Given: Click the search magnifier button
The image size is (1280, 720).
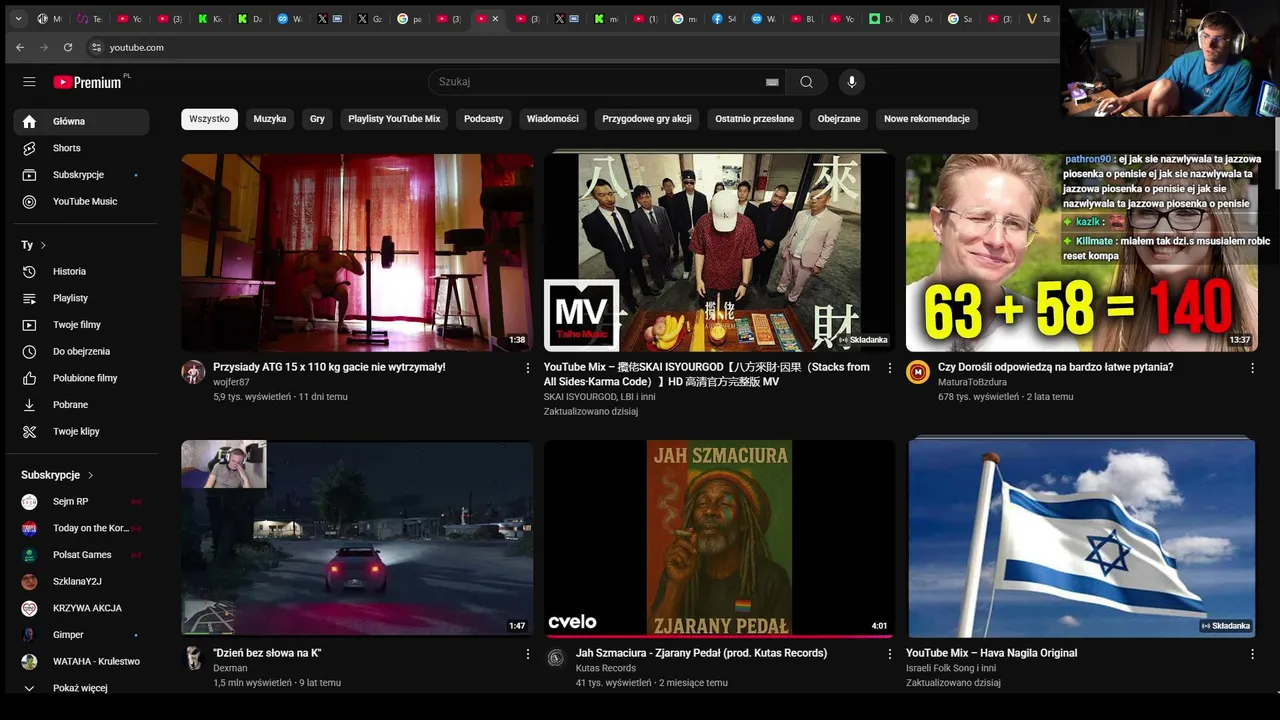Looking at the screenshot, I should pos(807,82).
